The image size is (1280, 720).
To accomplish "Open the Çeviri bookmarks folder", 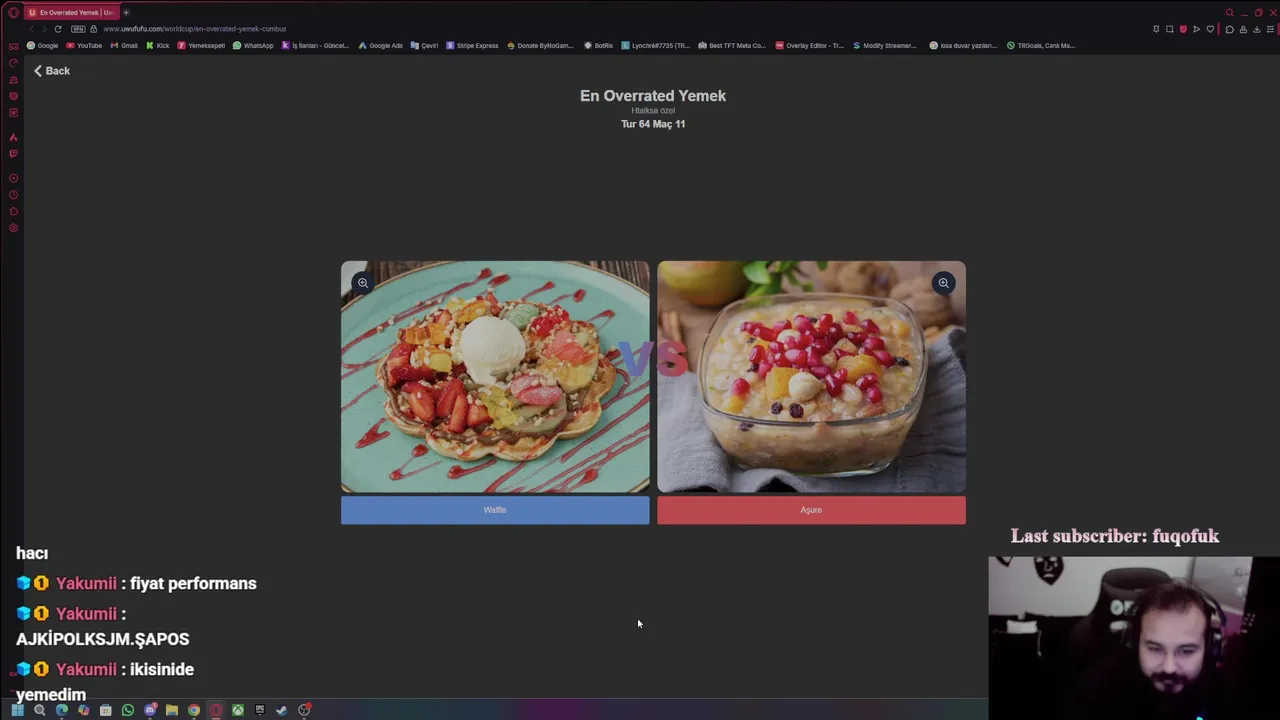I will pos(425,45).
